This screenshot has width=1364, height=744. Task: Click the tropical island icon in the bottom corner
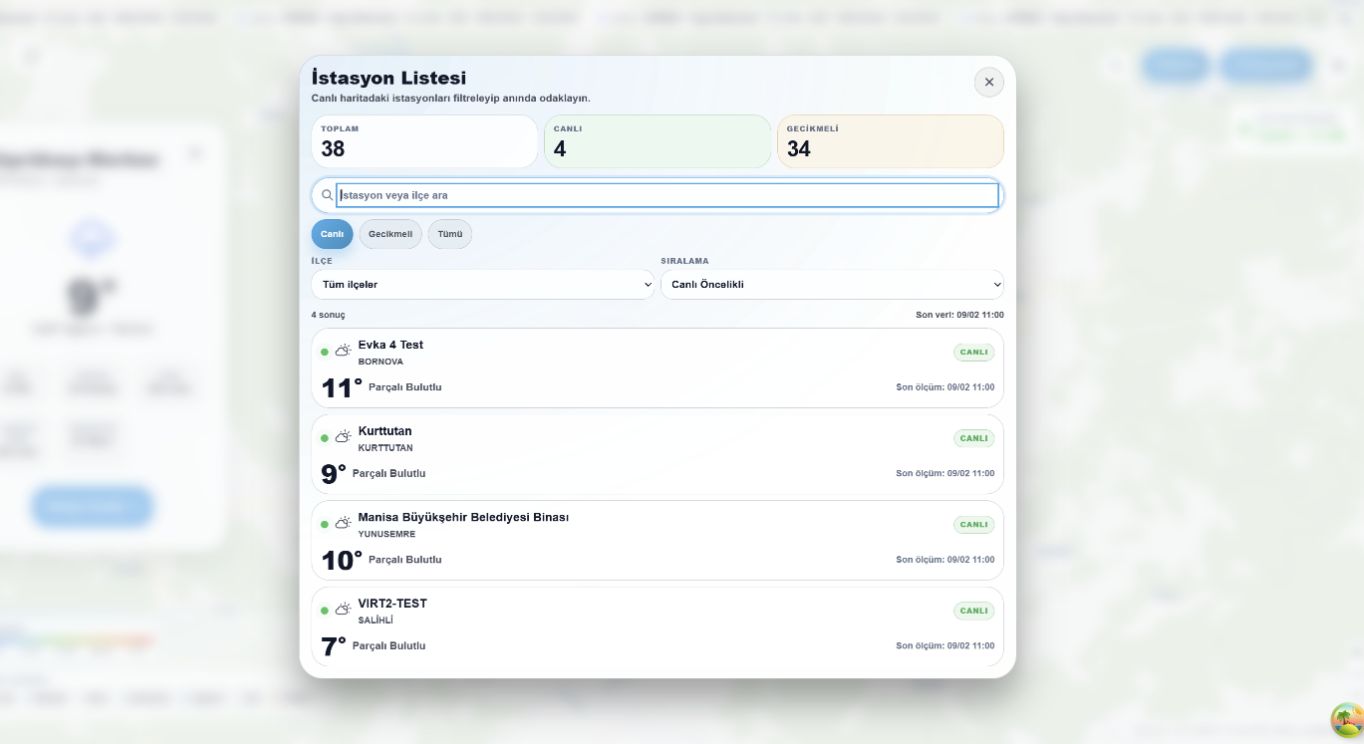[x=1346, y=719]
